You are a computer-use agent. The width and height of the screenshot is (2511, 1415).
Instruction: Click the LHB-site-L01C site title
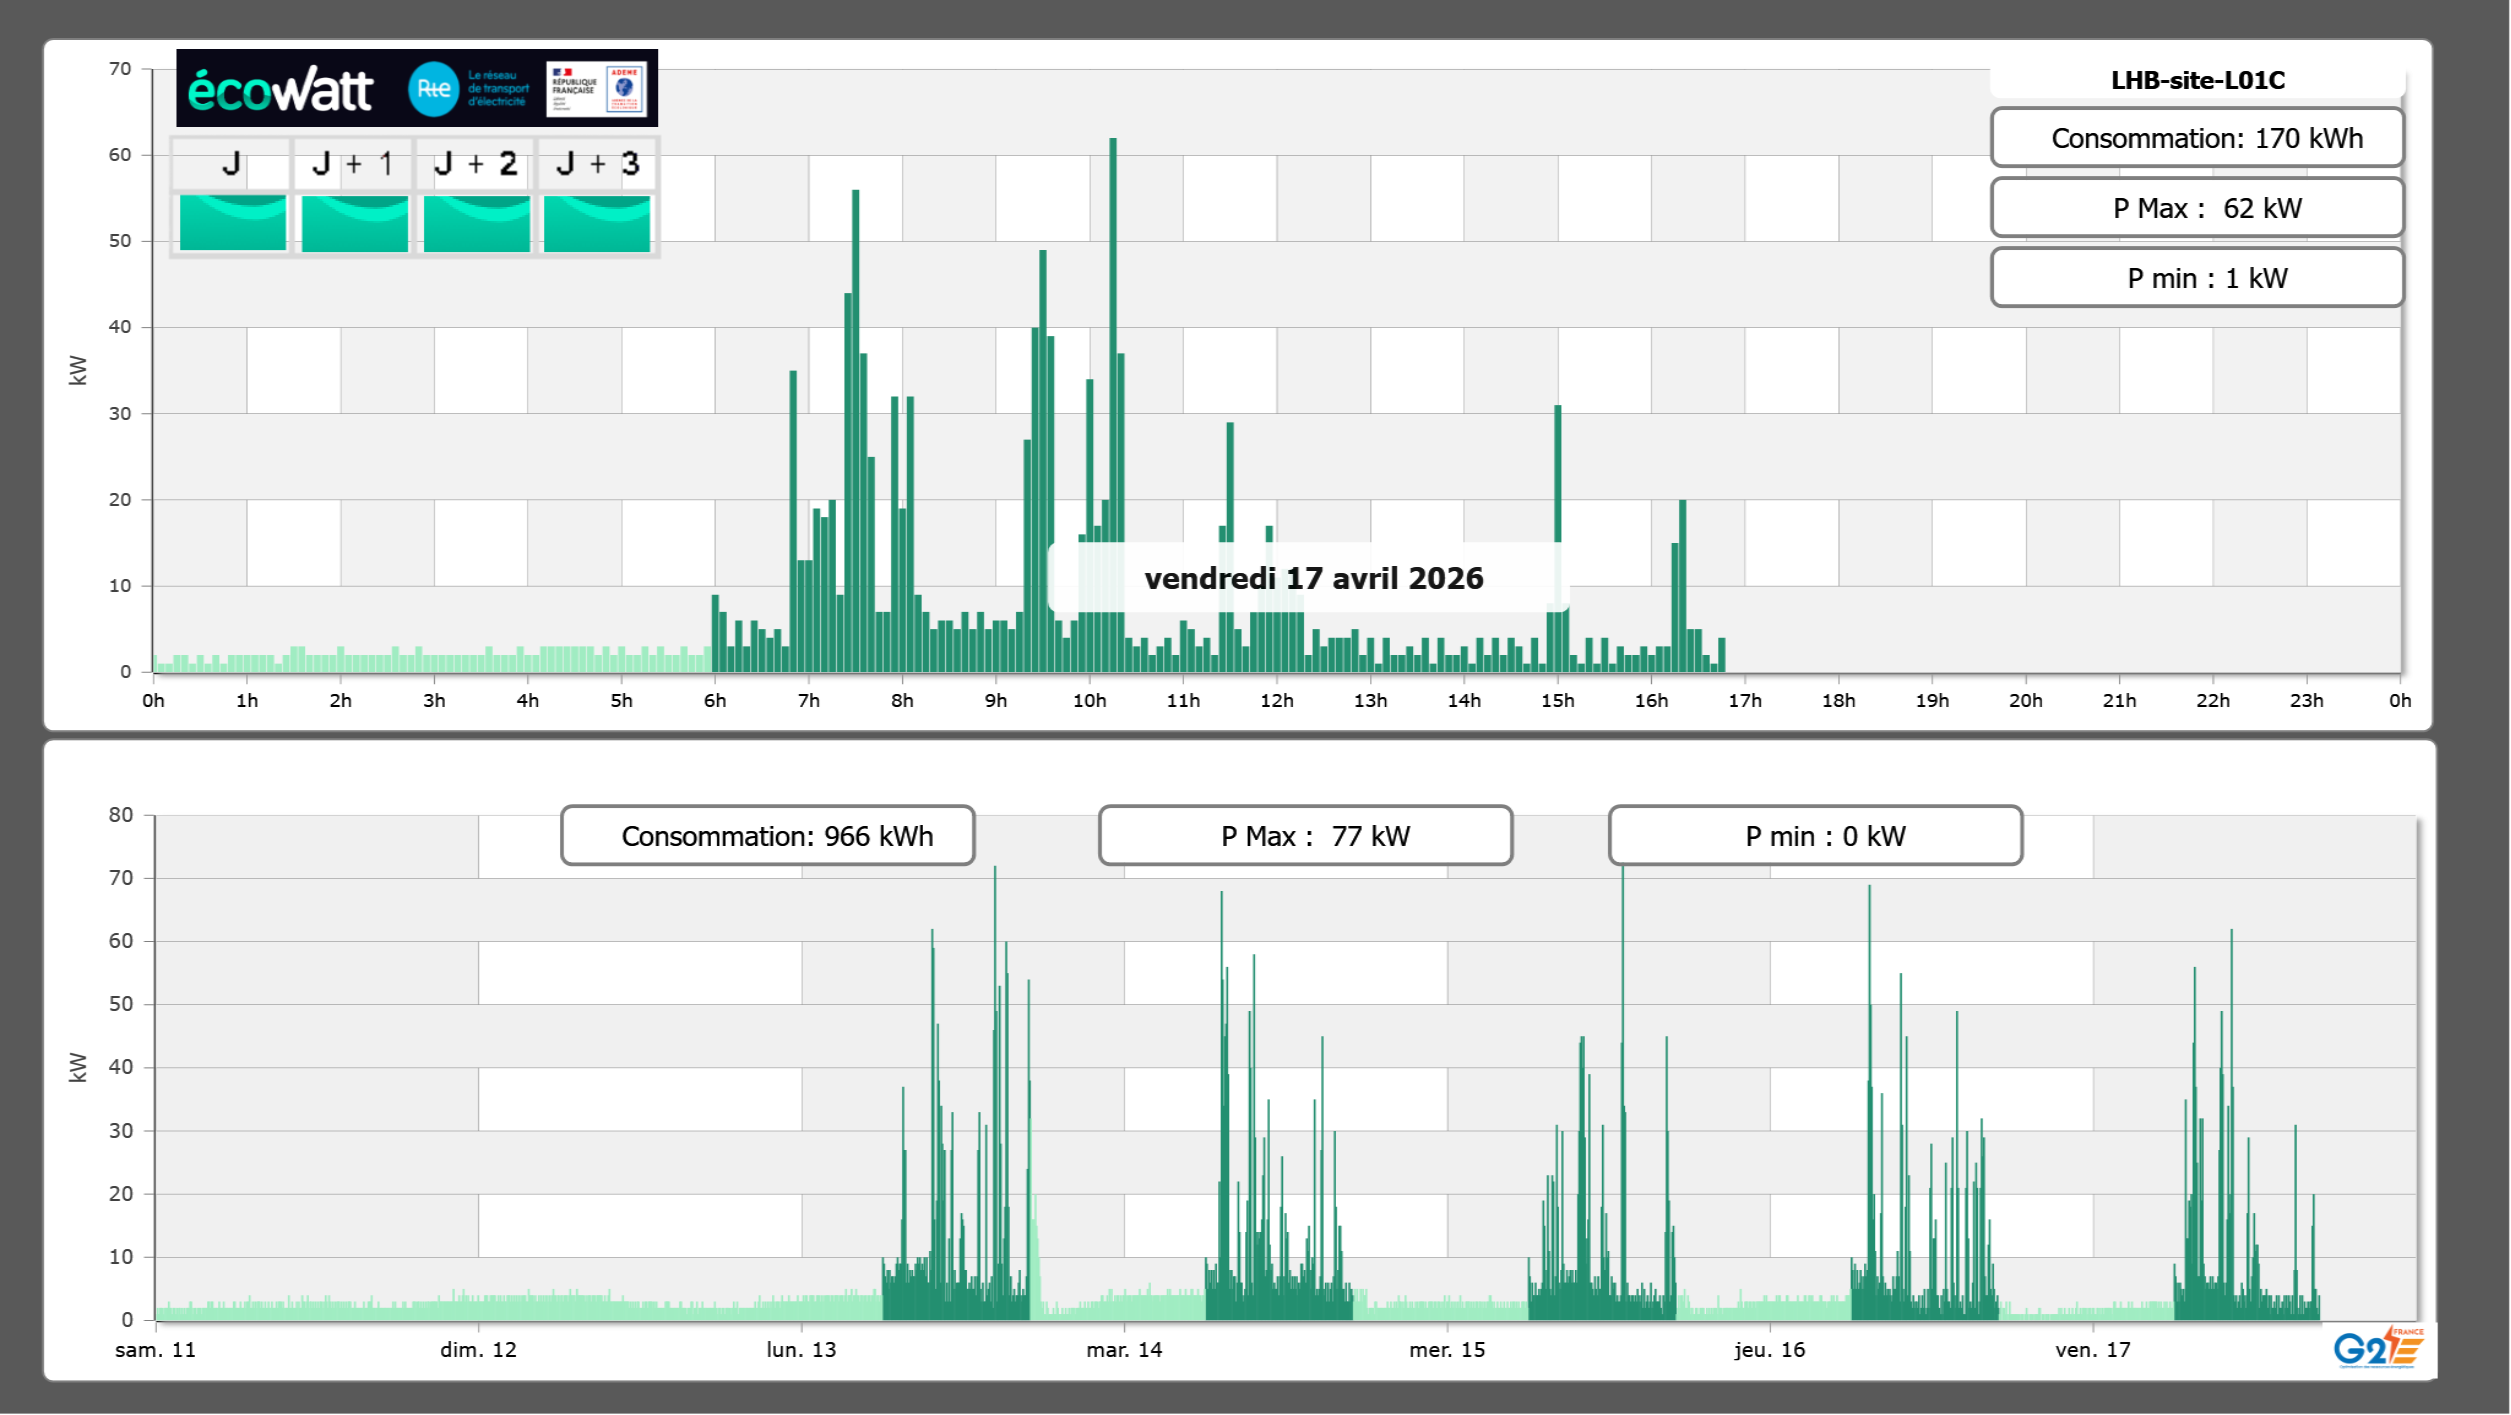[x=2197, y=80]
